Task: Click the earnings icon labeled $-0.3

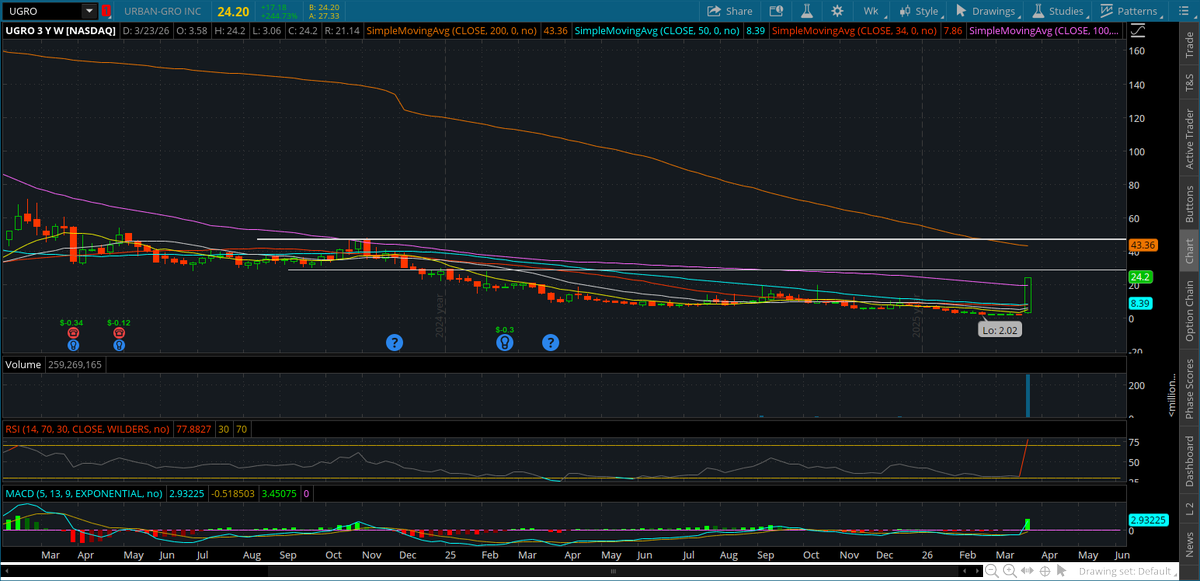Action: pos(506,342)
